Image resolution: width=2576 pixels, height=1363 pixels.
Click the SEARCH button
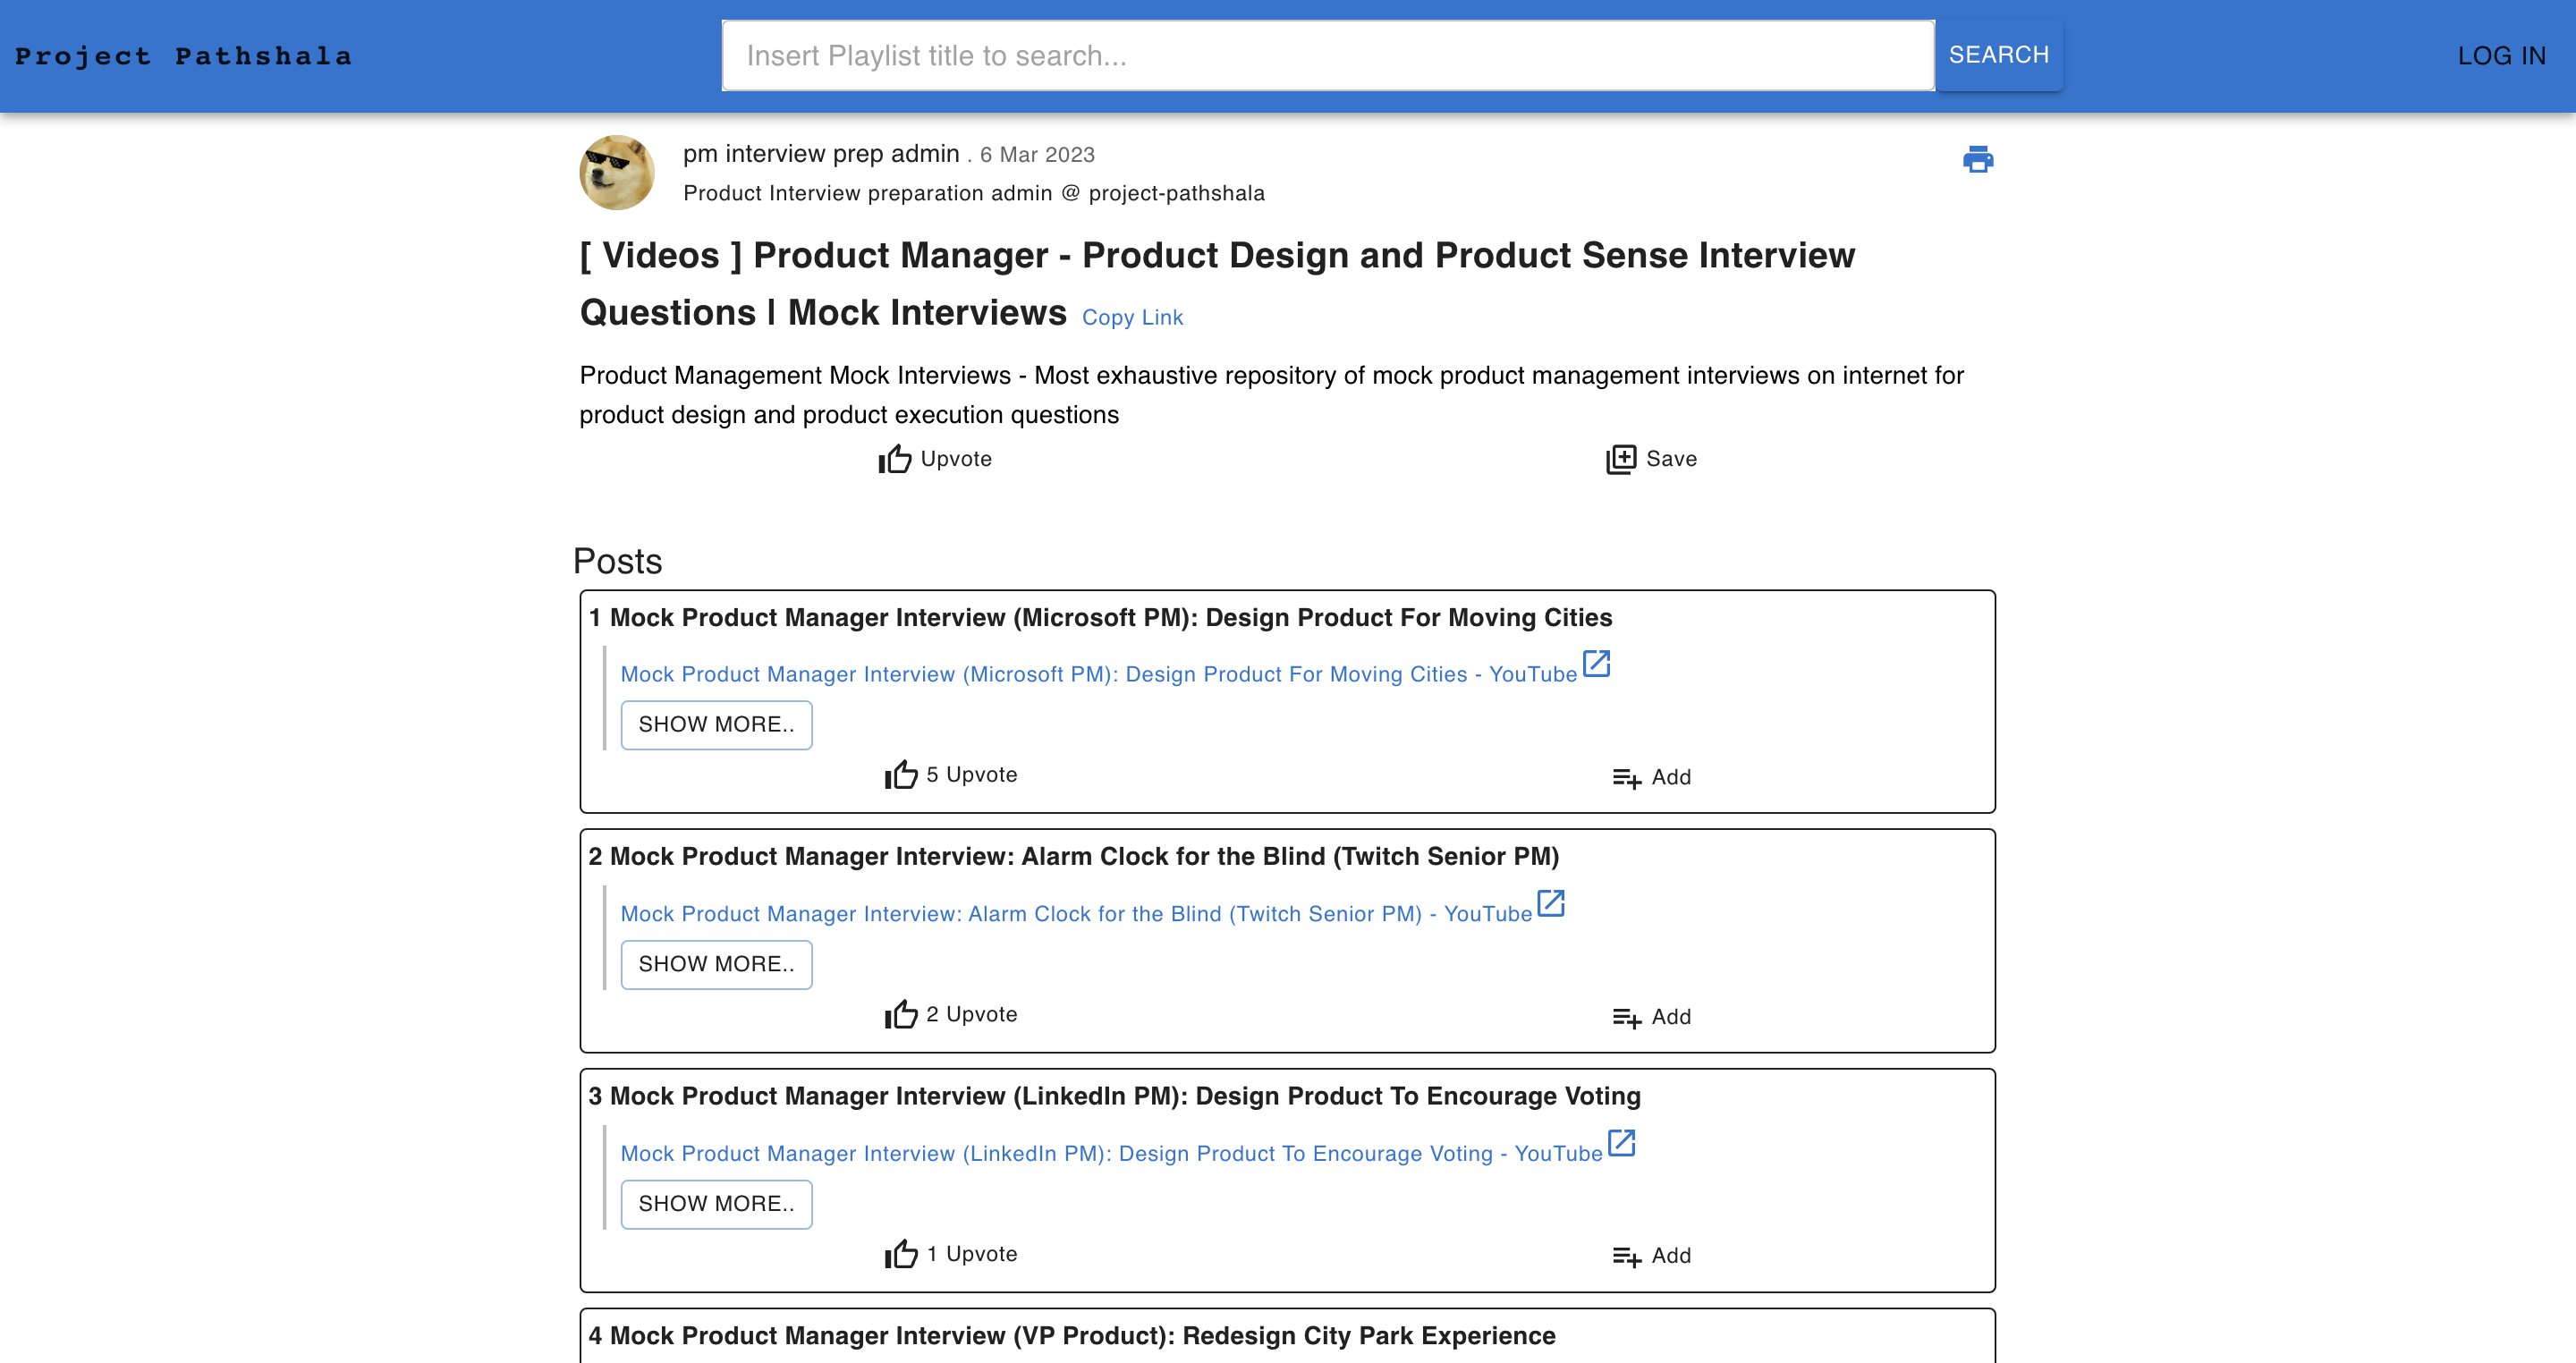(1998, 55)
